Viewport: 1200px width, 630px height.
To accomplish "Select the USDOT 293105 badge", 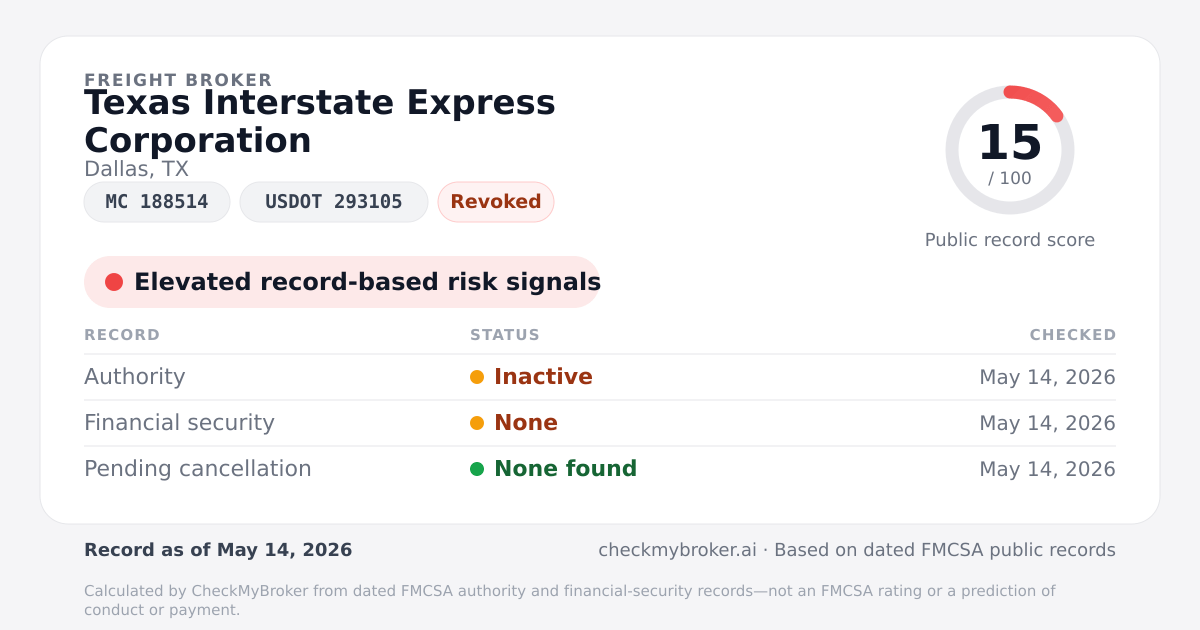I will click(334, 202).
